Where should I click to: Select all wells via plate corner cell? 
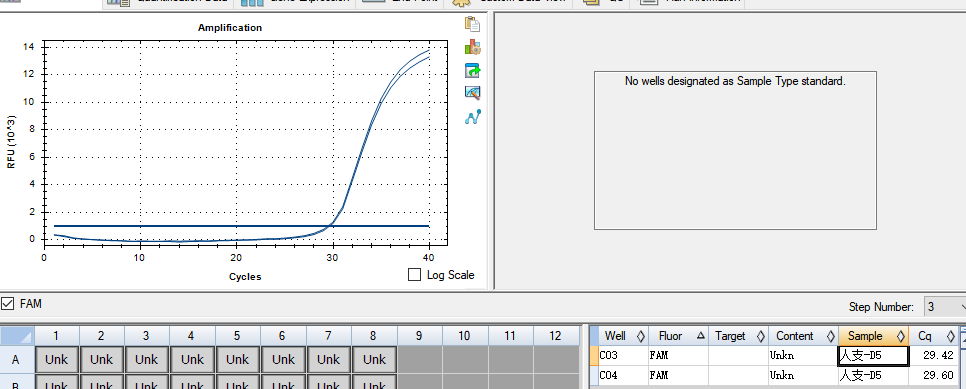pos(17,335)
